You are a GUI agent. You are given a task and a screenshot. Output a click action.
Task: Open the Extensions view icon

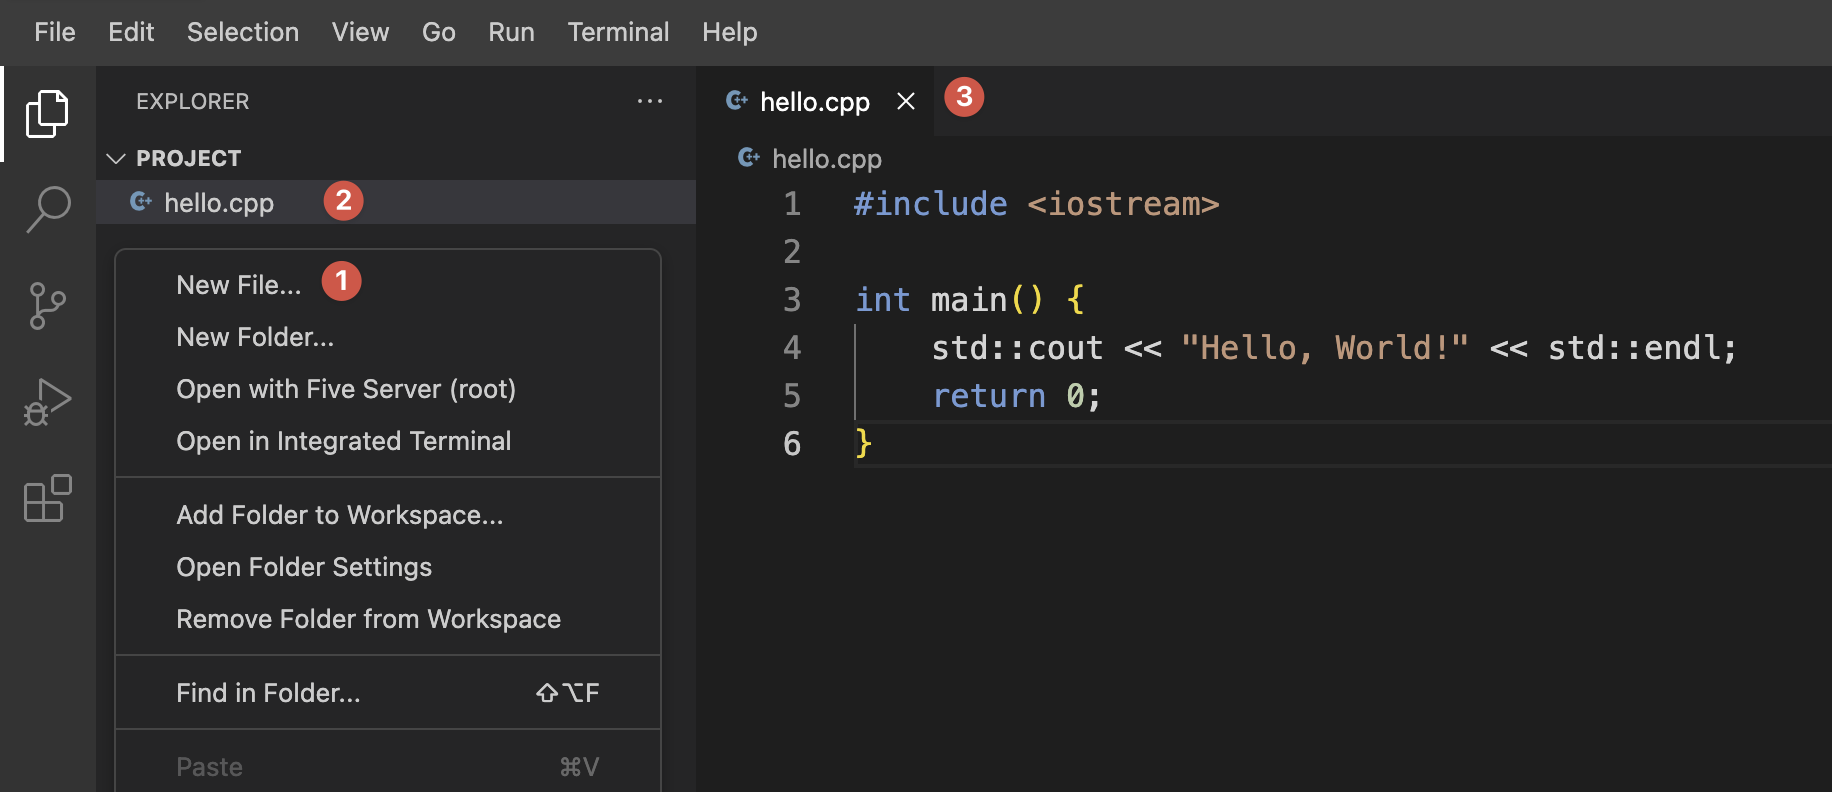pyautogui.click(x=47, y=498)
